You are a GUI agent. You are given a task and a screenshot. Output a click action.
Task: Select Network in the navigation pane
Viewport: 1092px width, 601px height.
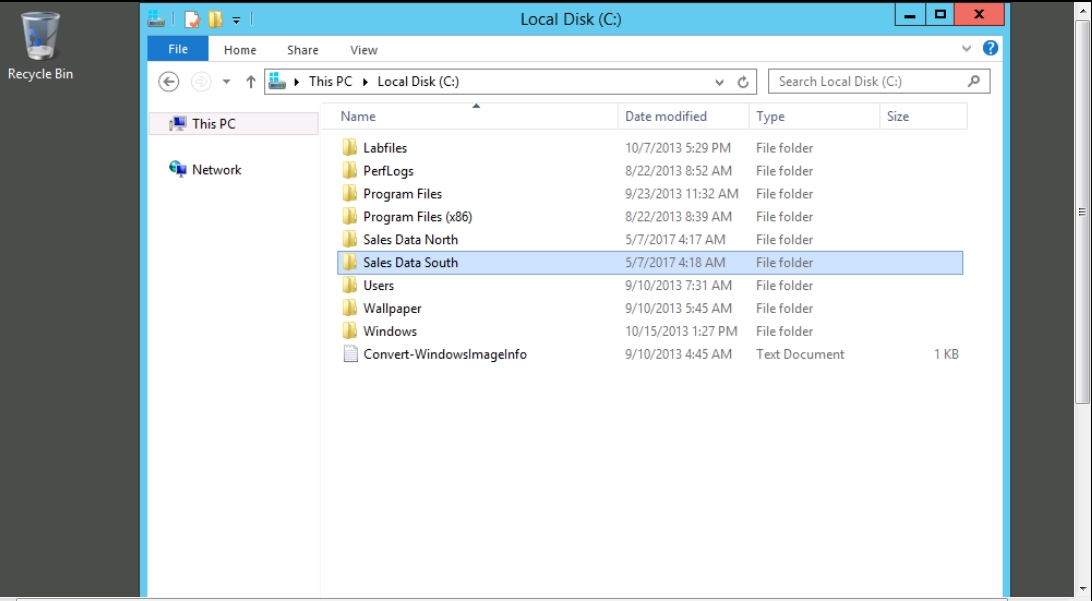[216, 170]
